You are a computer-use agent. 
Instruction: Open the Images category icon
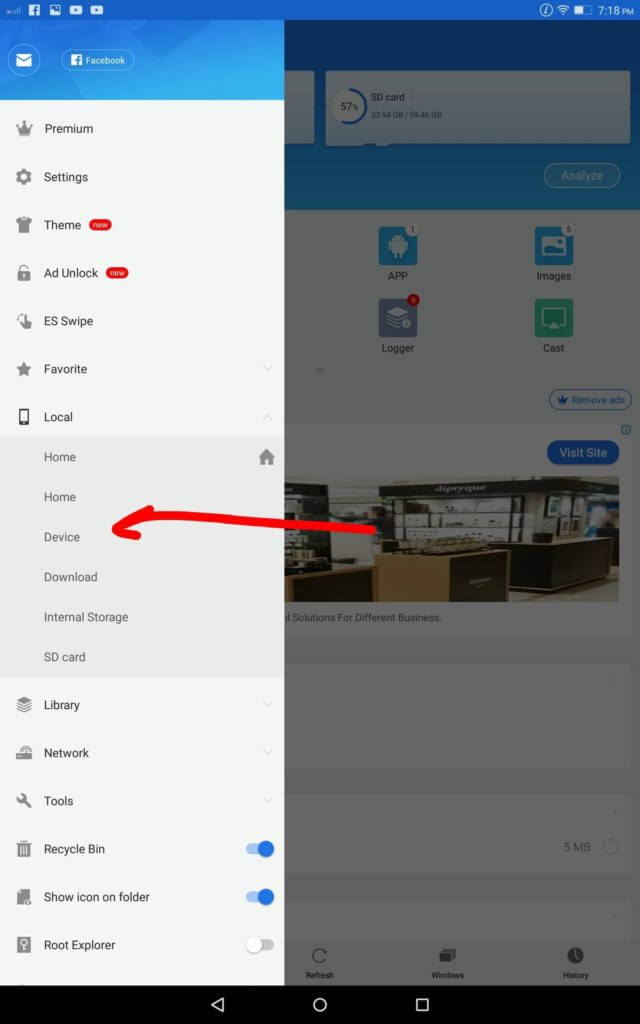click(x=553, y=246)
